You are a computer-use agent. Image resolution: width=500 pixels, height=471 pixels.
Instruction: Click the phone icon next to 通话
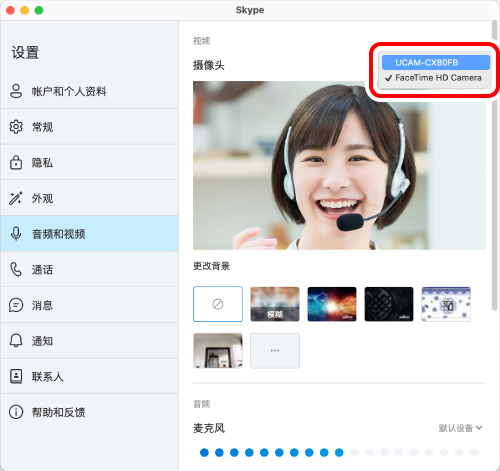pyautogui.click(x=16, y=269)
